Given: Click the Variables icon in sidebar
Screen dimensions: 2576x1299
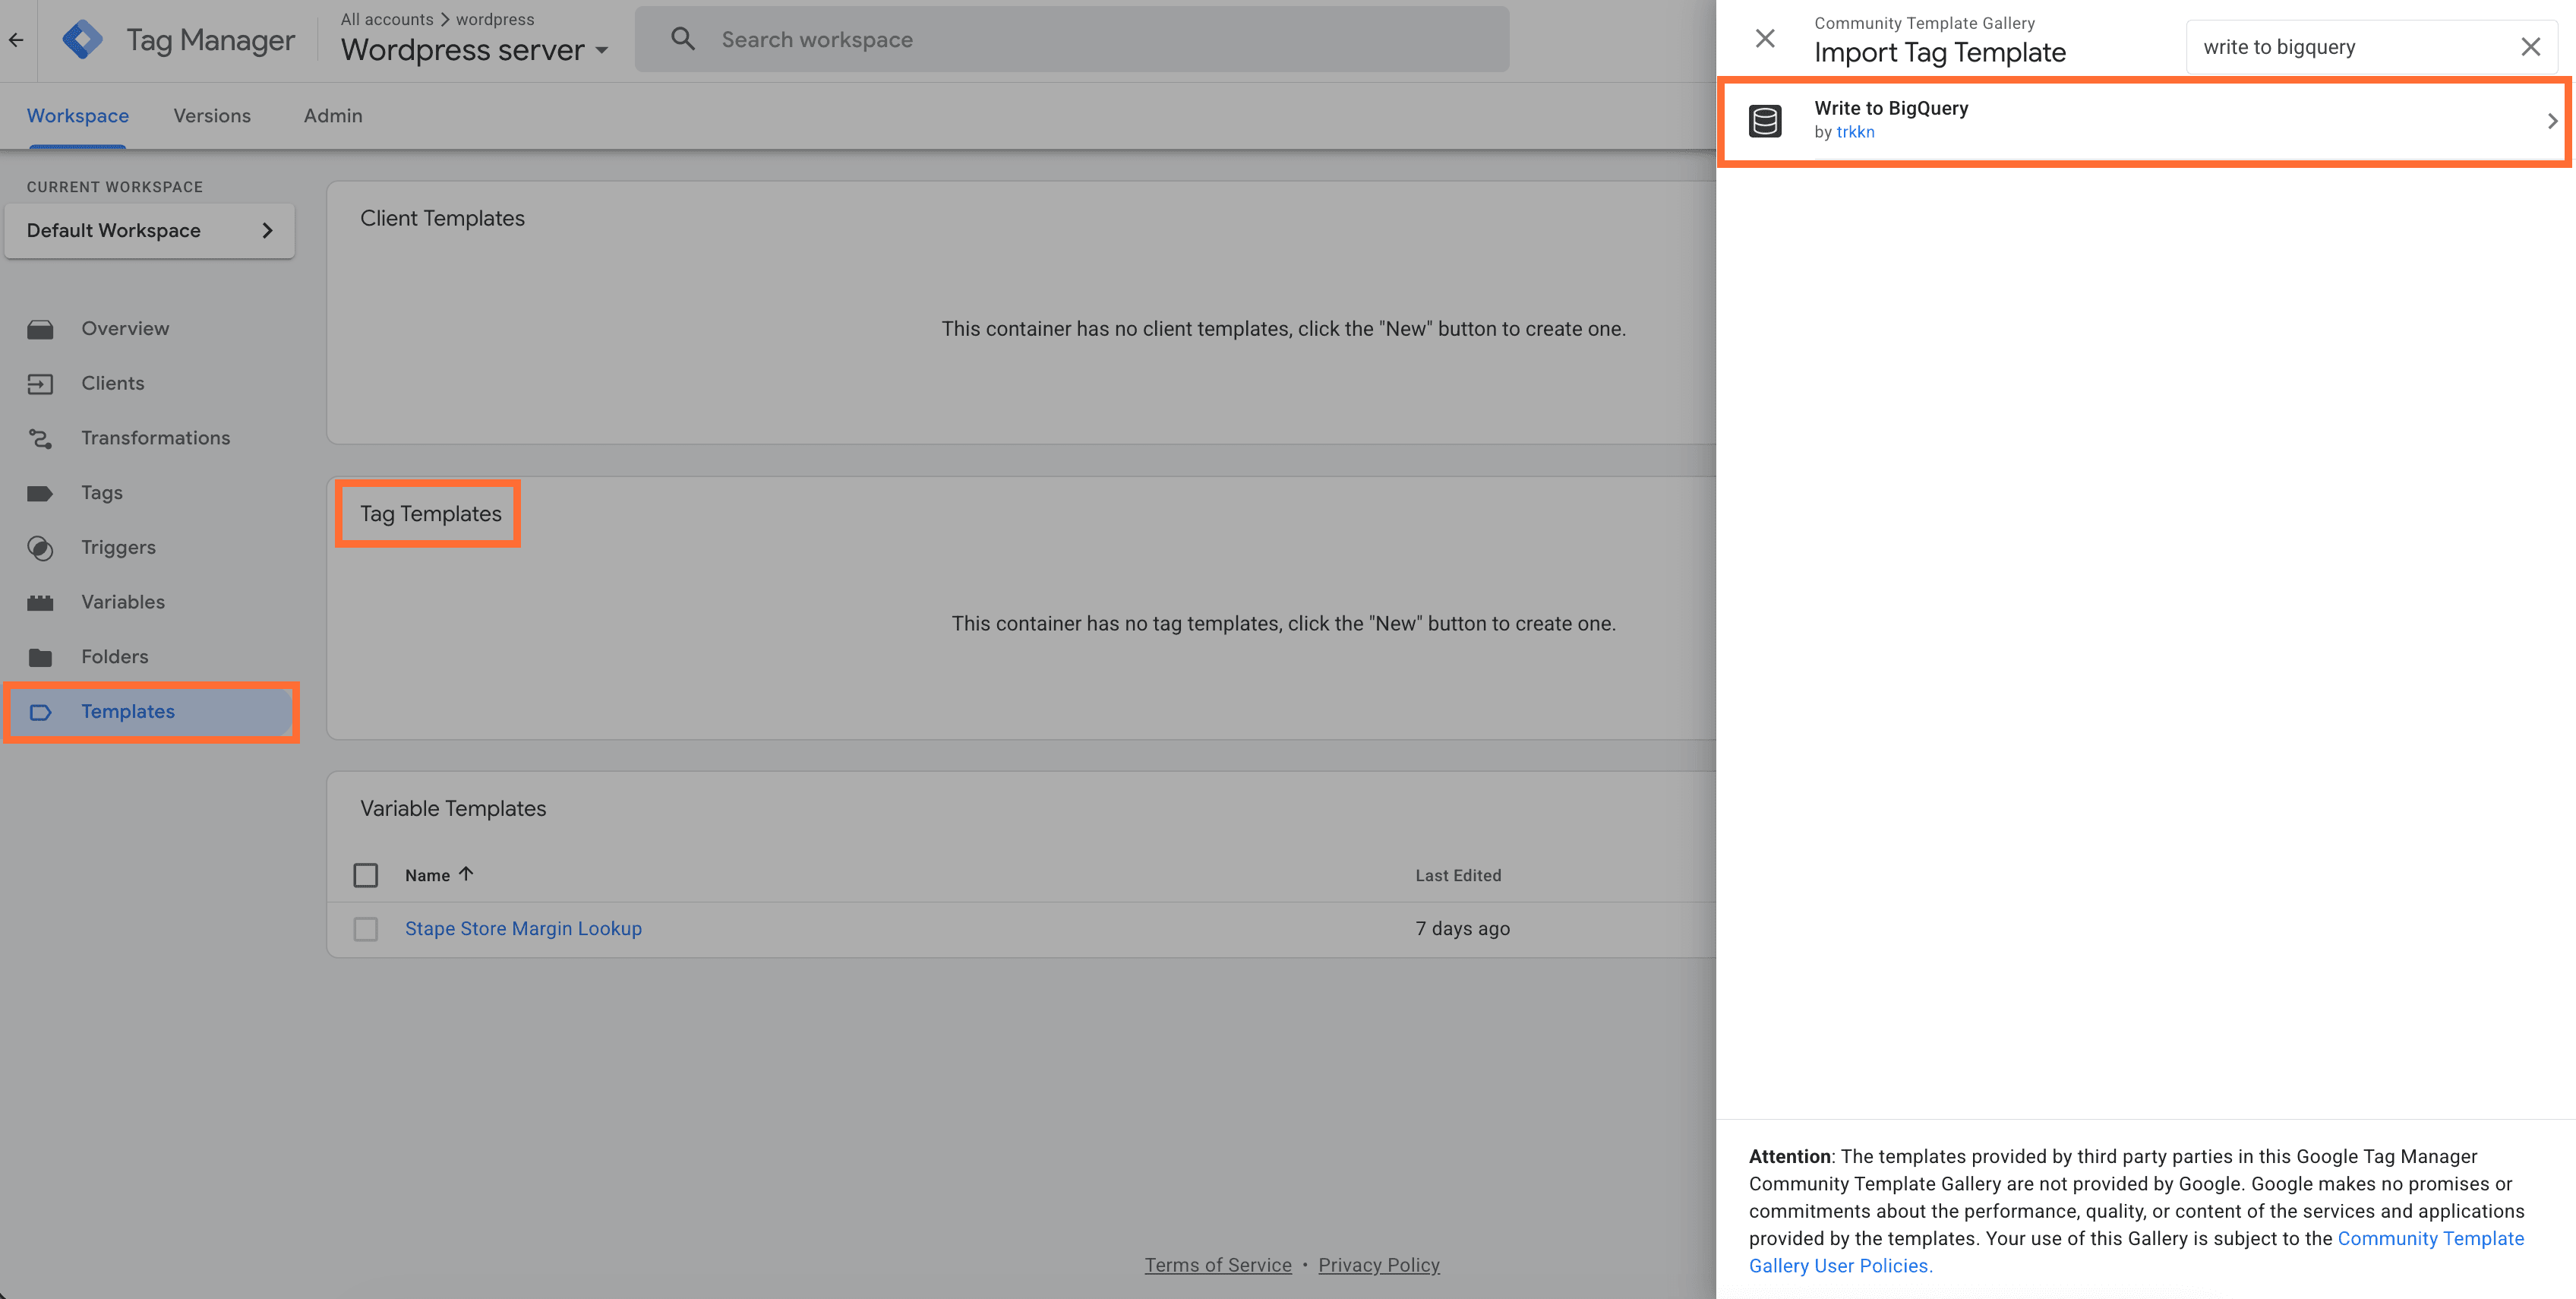Looking at the screenshot, I should tap(41, 602).
